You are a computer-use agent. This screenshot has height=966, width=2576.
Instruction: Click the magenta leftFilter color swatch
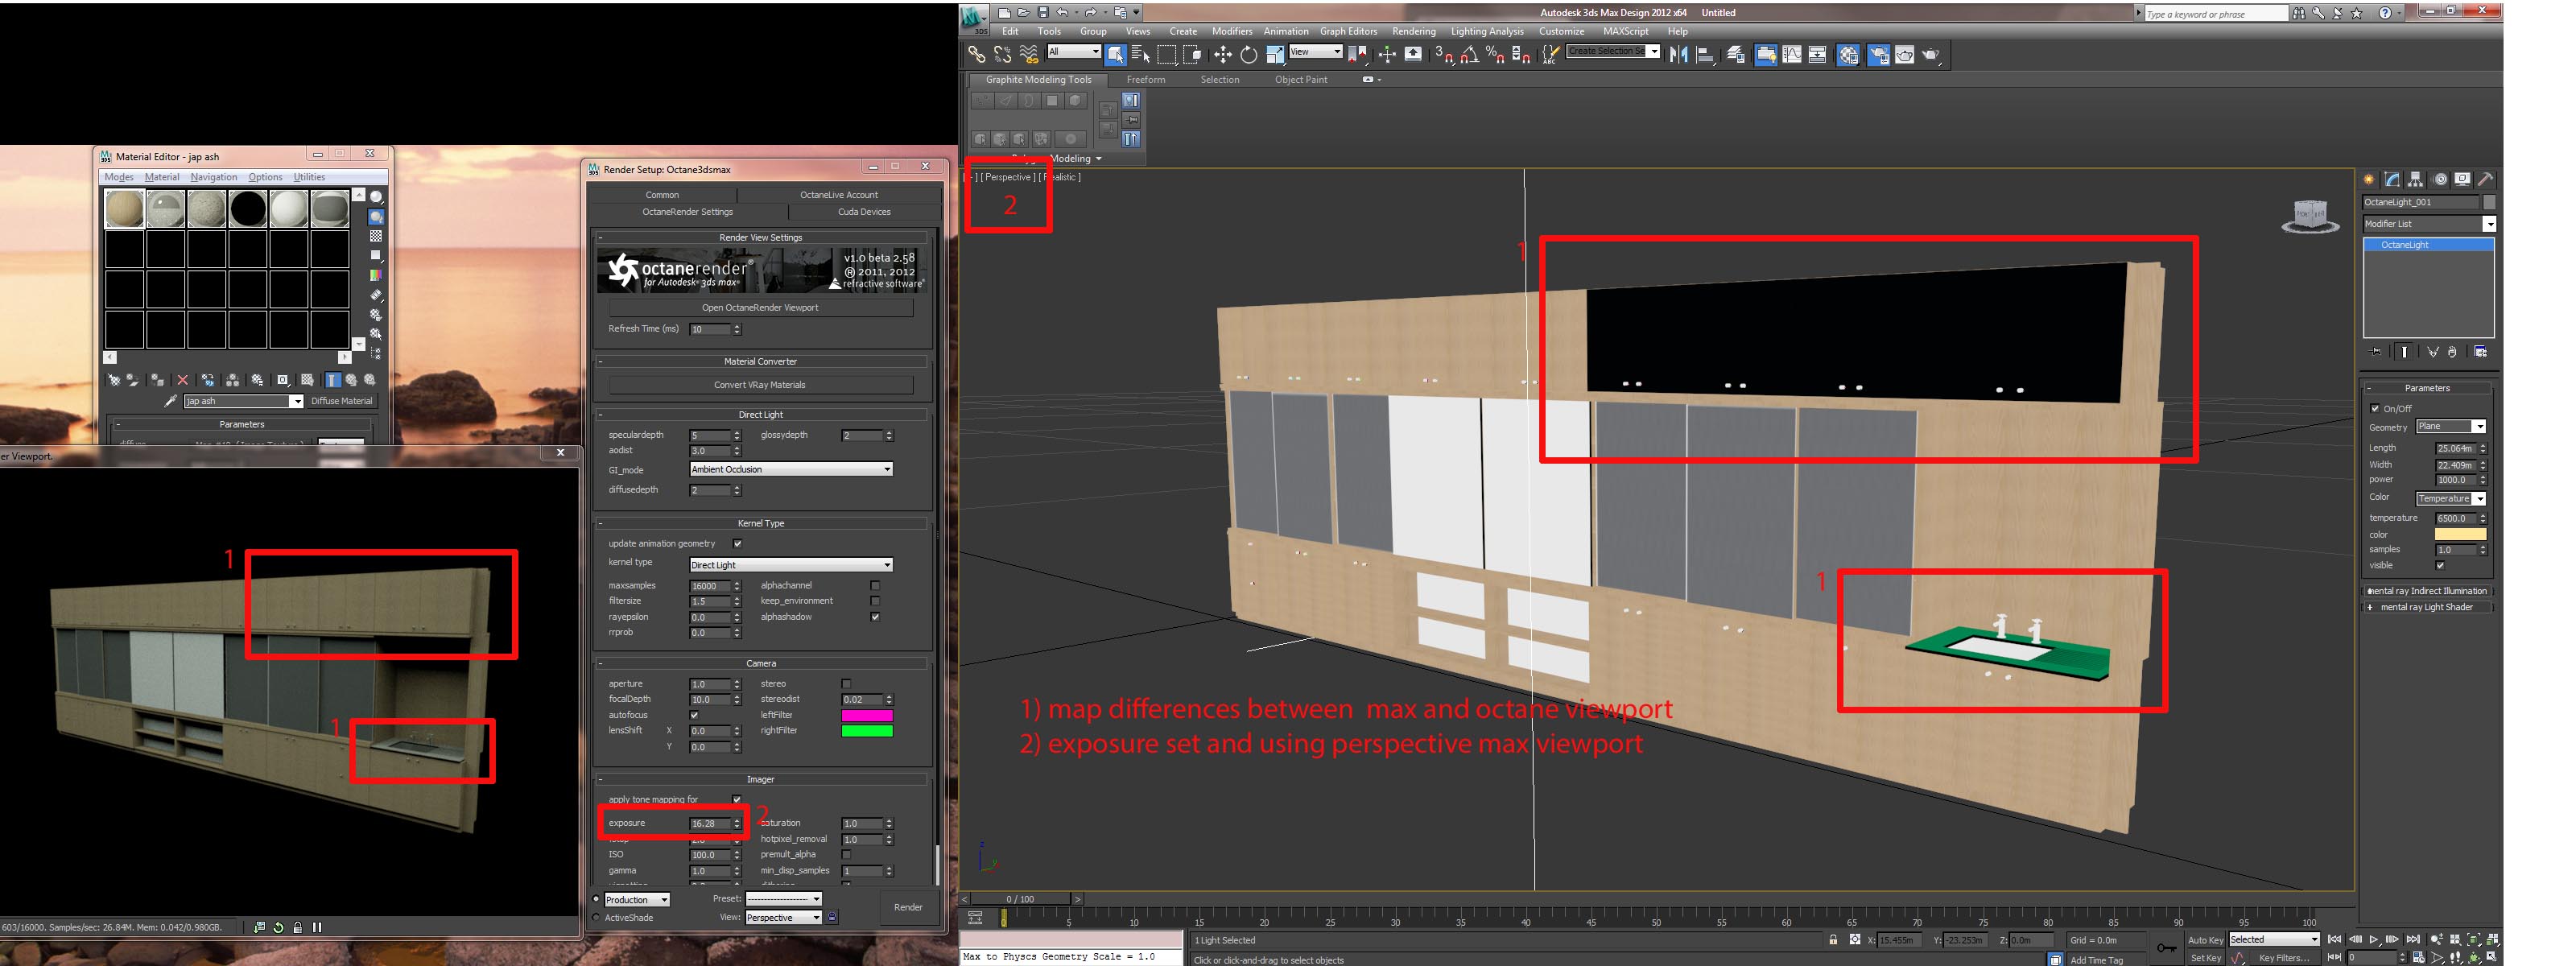click(x=866, y=715)
